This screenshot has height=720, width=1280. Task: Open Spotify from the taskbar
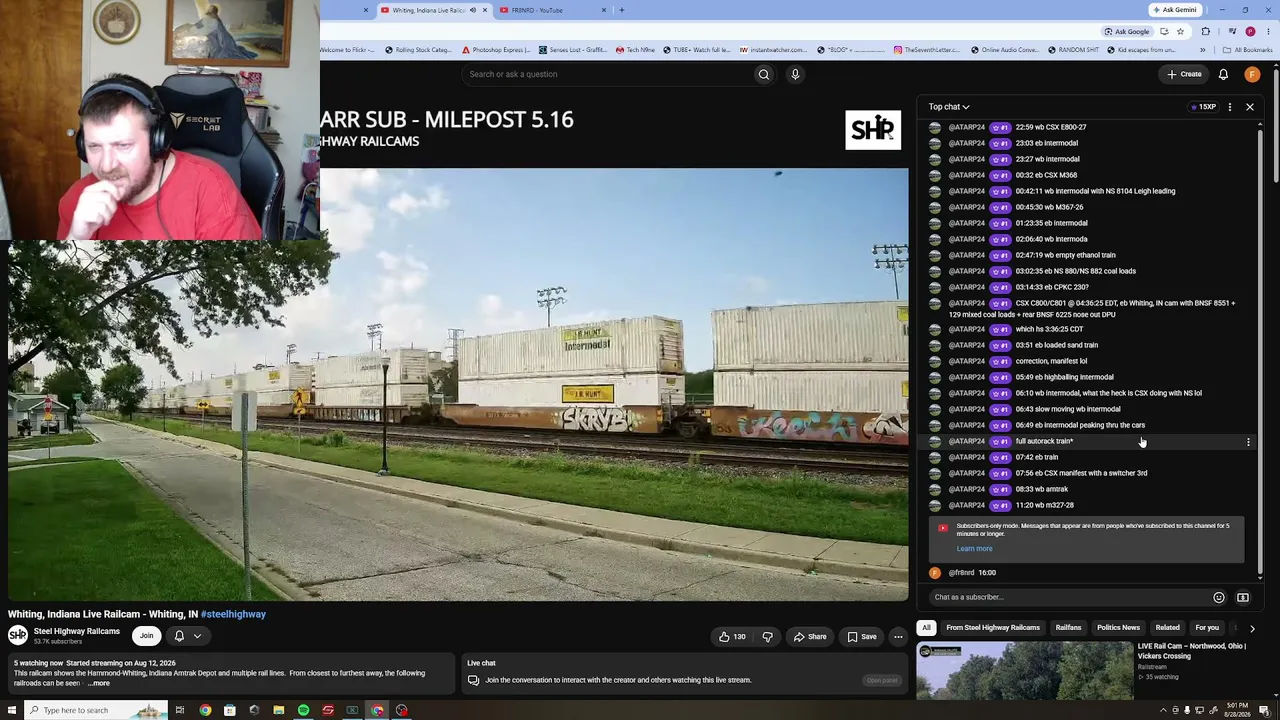coord(303,710)
